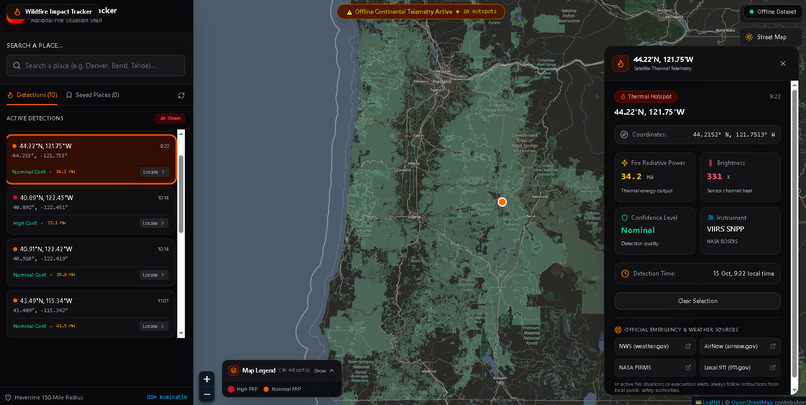Click the details panel scrollbar
The height and width of the screenshot is (405, 806).
(x=795, y=235)
